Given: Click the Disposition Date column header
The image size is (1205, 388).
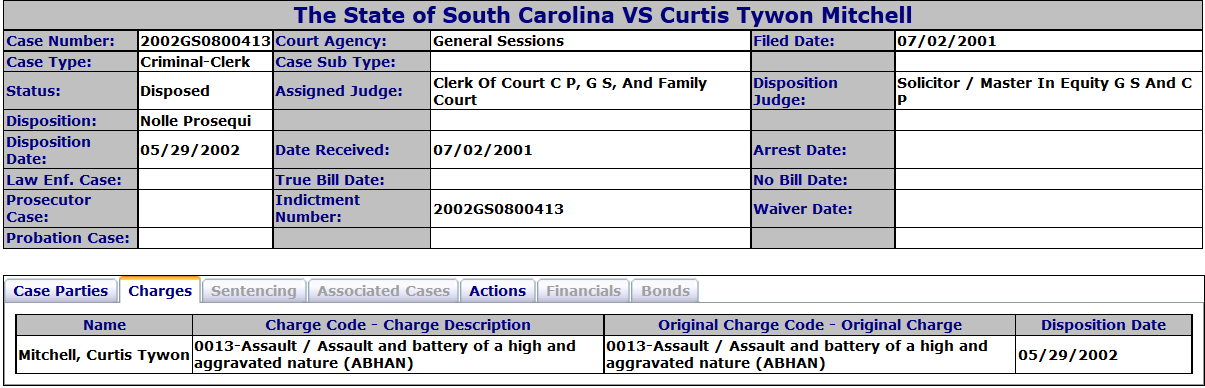Looking at the screenshot, I should (x=1104, y=325).
